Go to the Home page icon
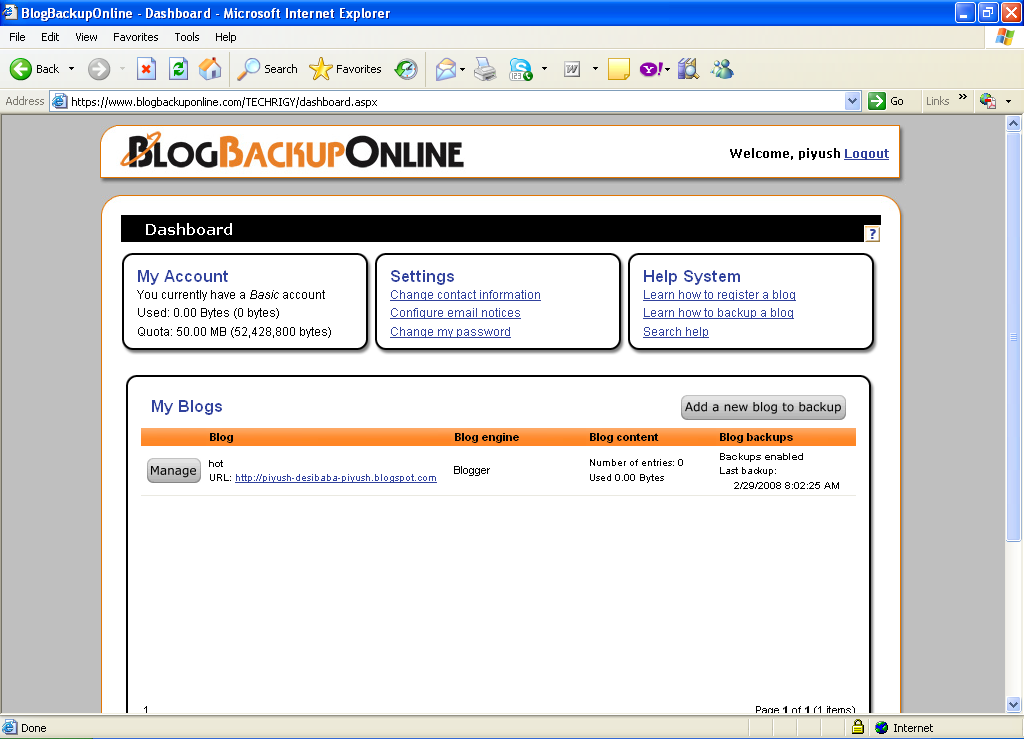 pos(210,69)
